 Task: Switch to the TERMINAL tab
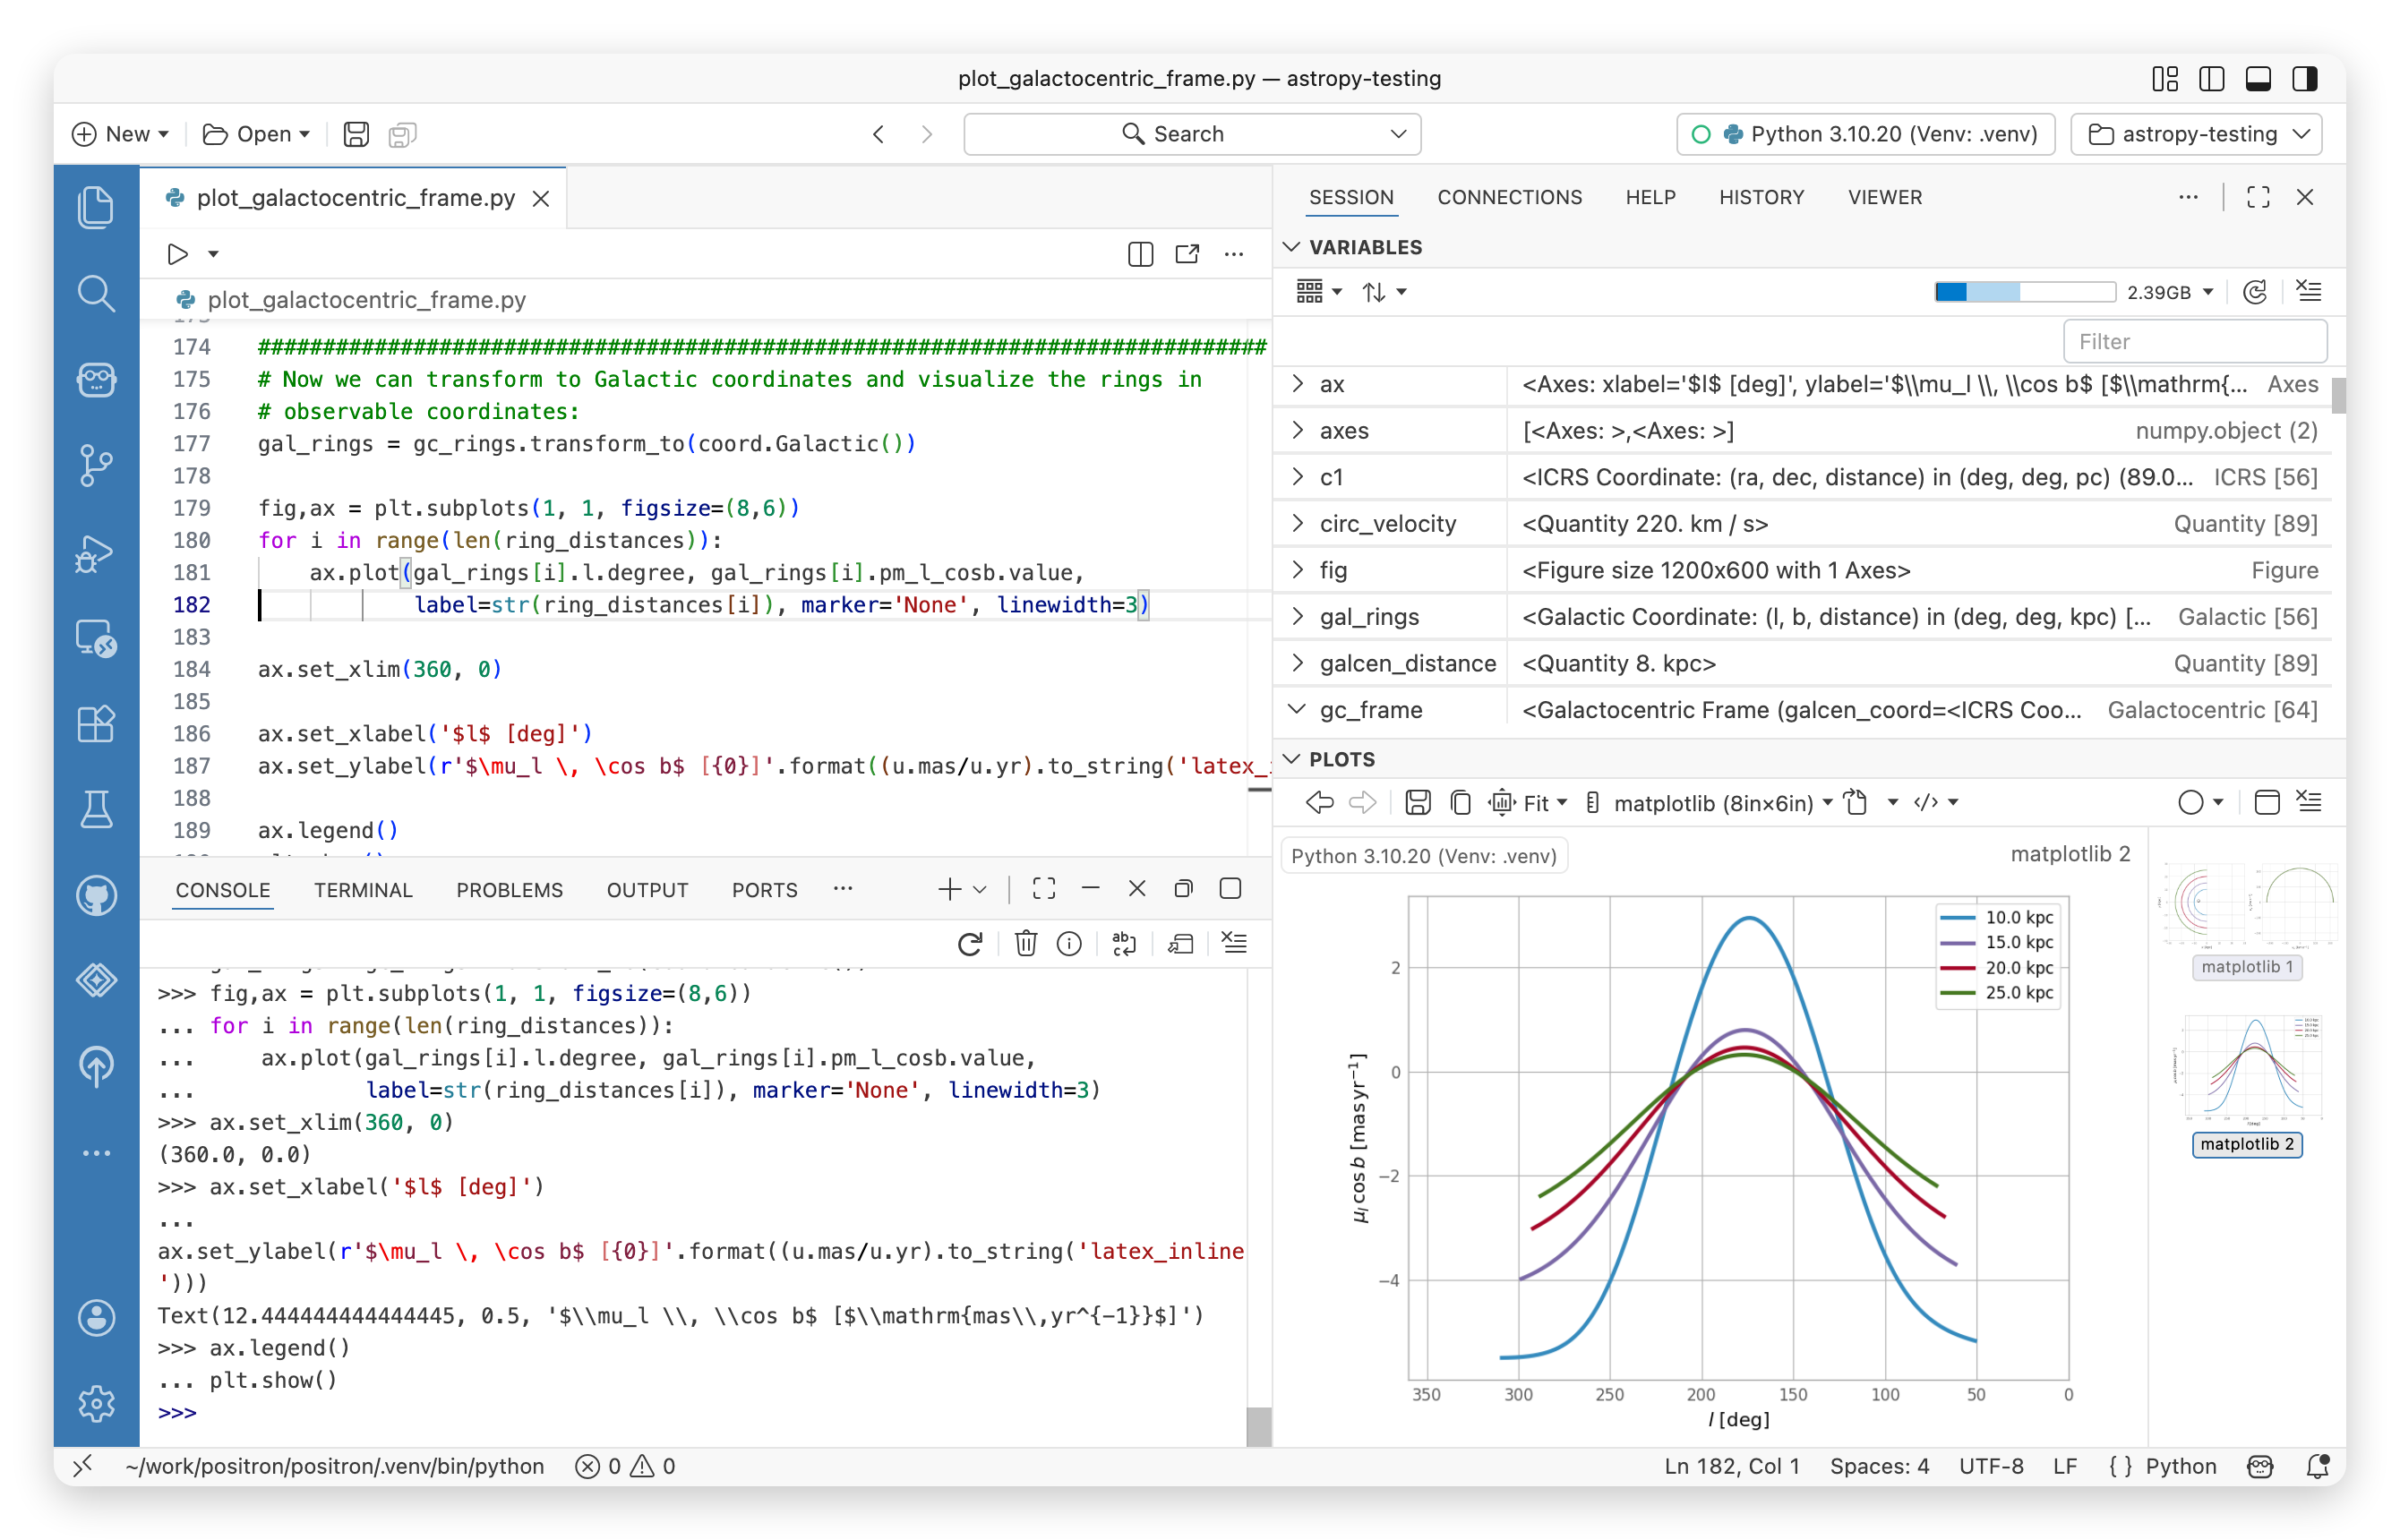363,889
